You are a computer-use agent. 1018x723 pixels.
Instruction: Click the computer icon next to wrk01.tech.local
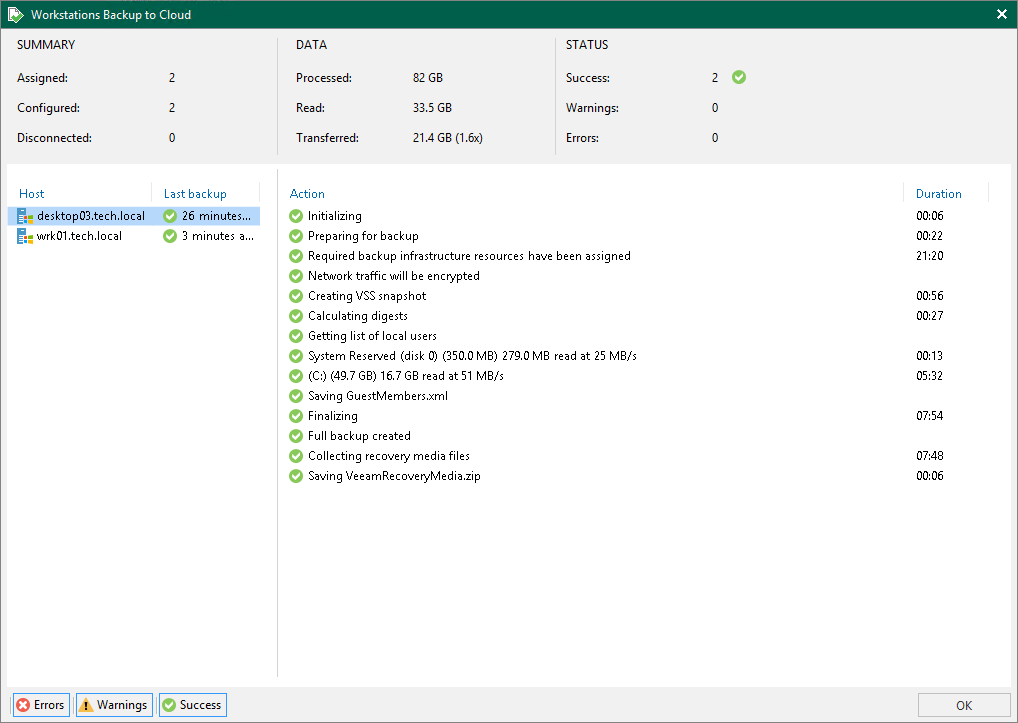pyautogui.click(x=24, y=236)
